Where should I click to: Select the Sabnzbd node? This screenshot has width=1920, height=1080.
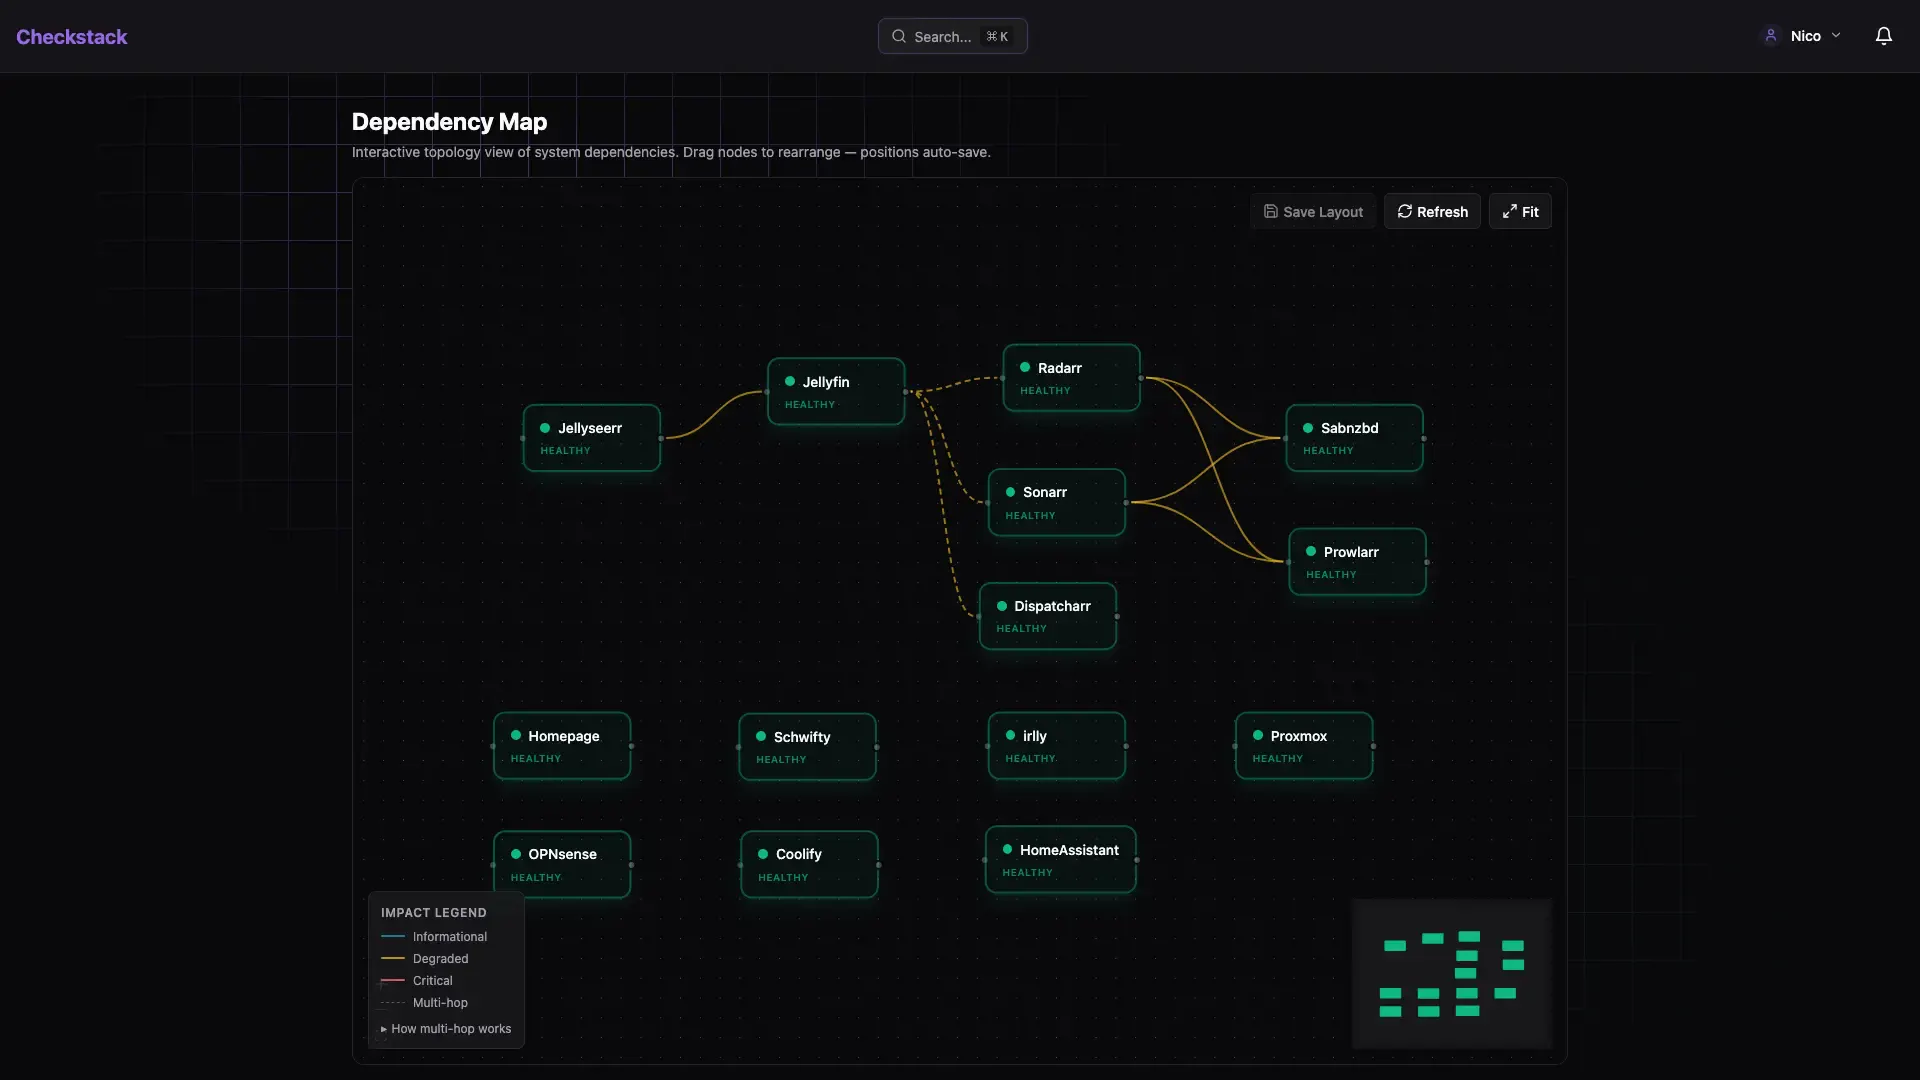(1354, 438)
